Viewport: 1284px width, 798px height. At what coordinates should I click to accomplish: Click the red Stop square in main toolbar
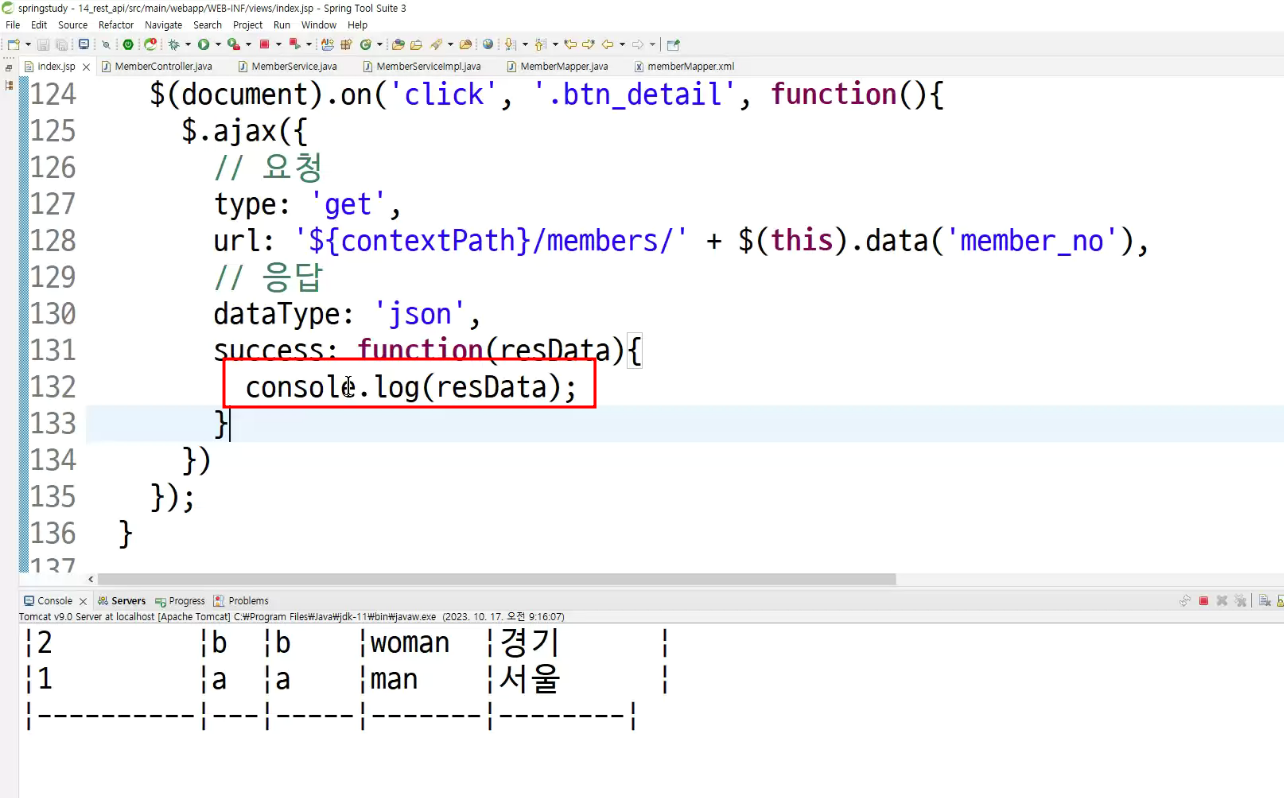pyautogui.click(x=264, y=44)
